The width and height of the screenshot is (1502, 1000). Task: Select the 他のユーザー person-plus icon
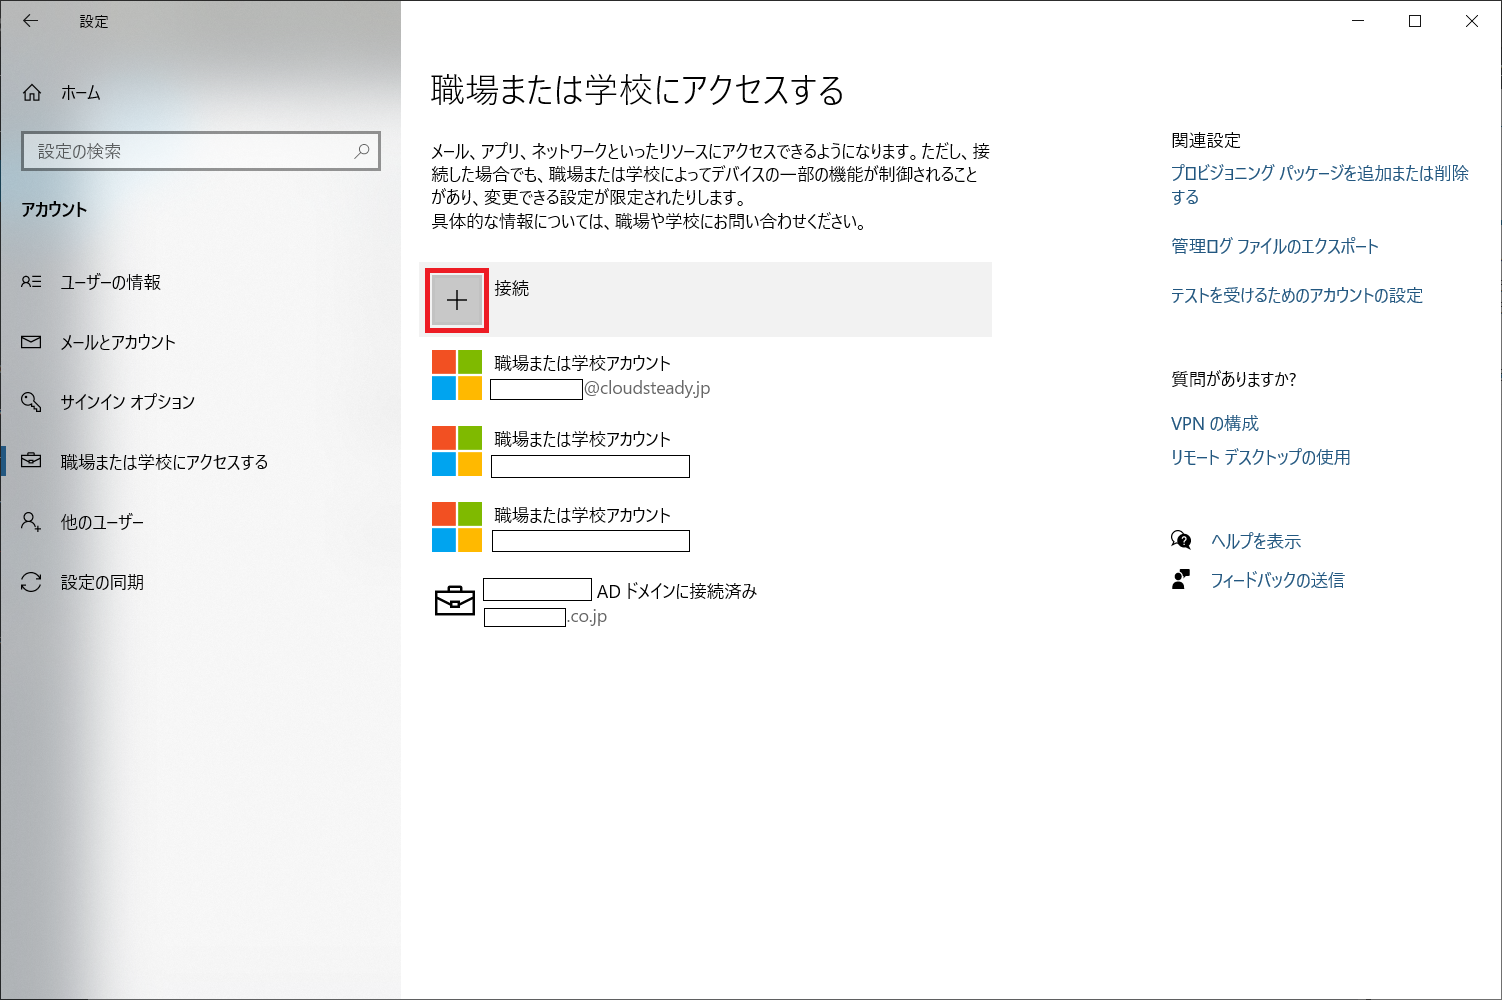pyautogui.click(x=32, y=522)
